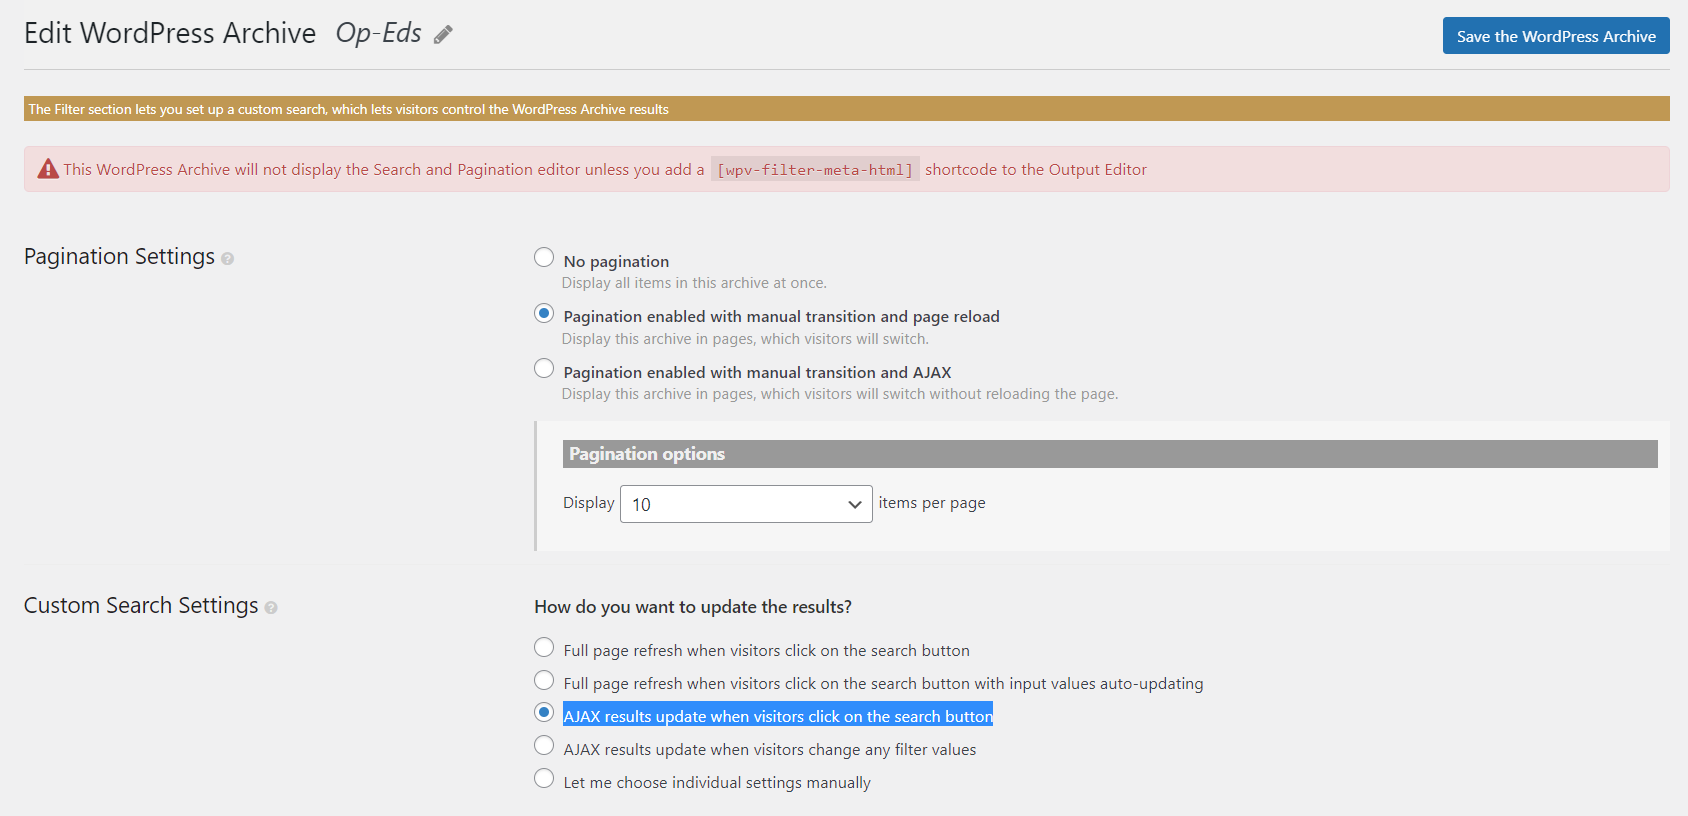Click the red warning triangle icon
This screenshot has height=816, width=1688.
point(48,169)
